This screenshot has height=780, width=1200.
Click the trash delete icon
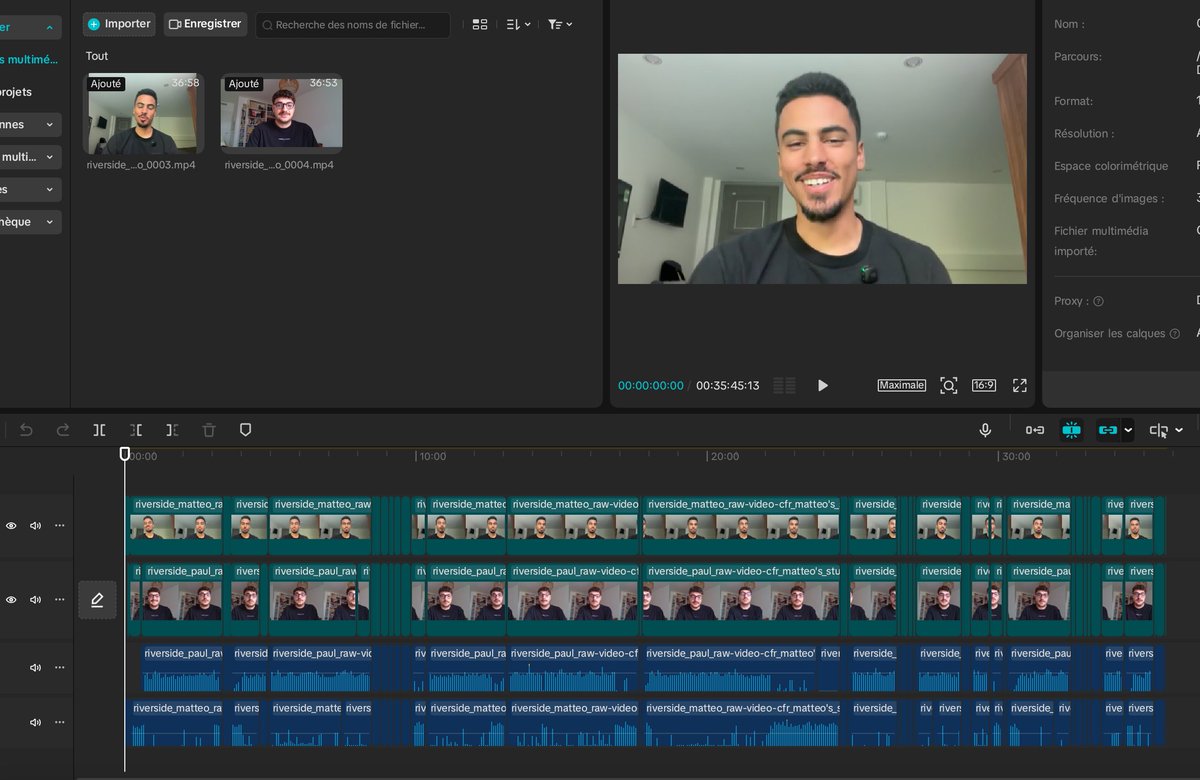coord(209,430)
